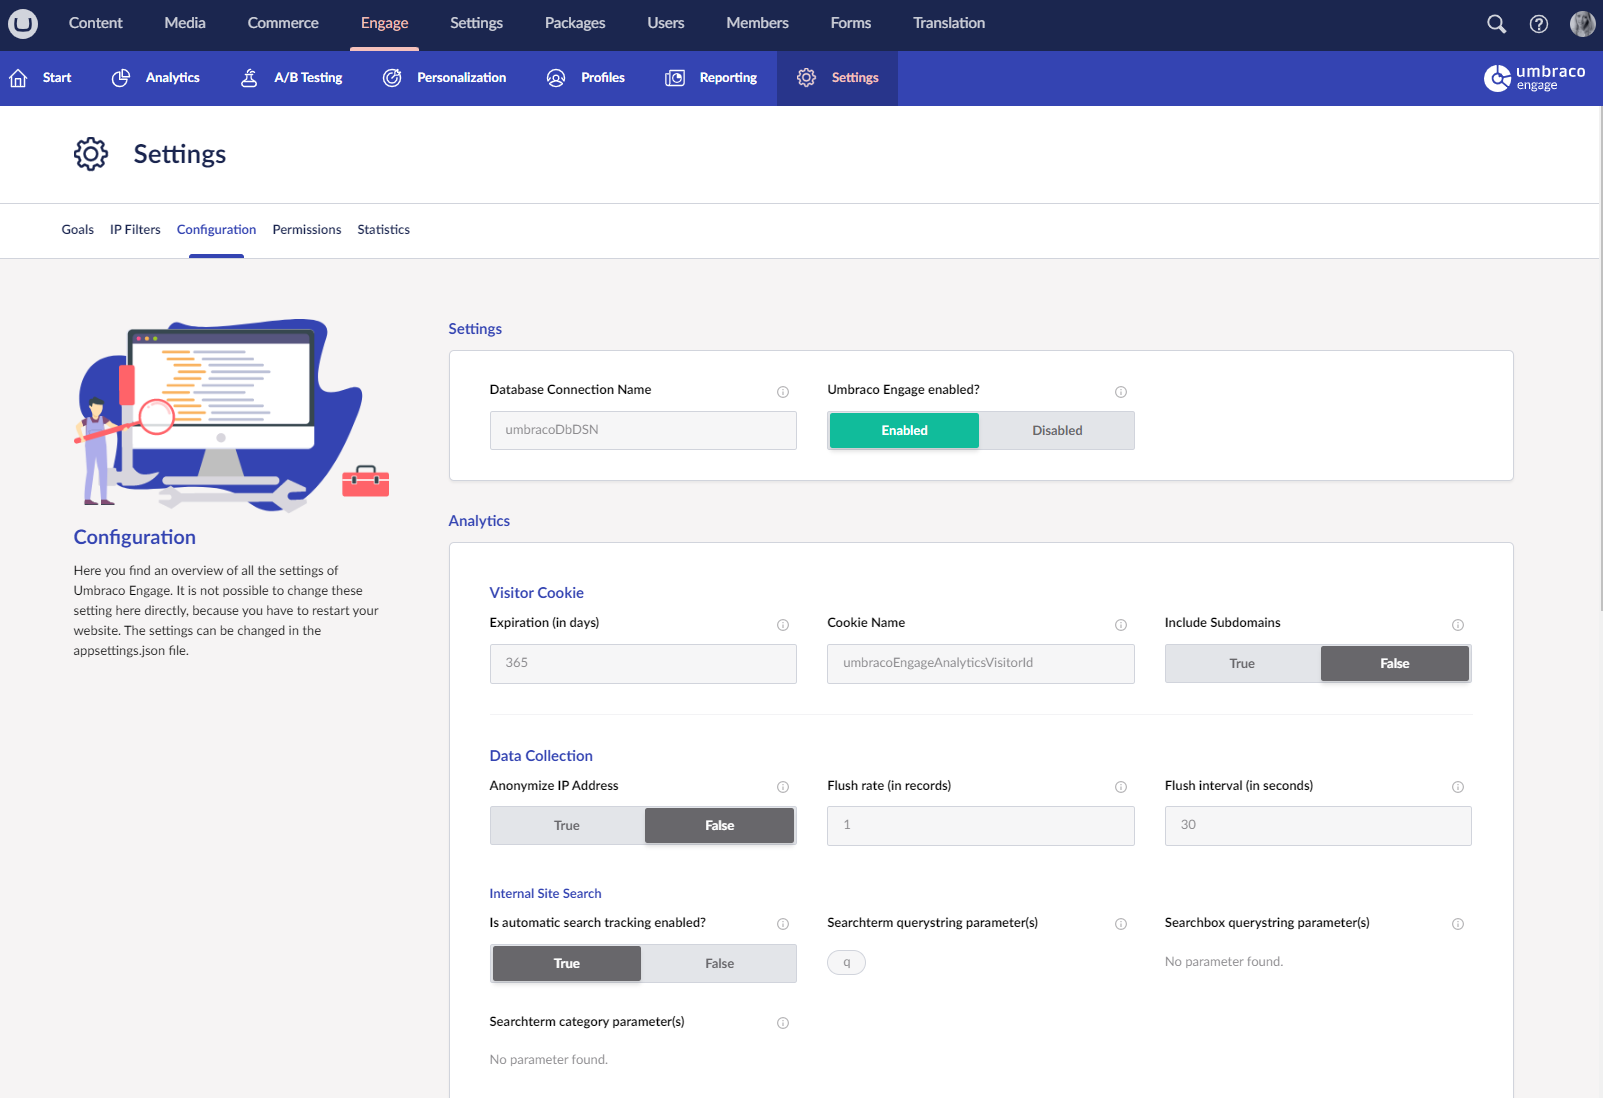1603x1098 pixels.
Task: Open the A/B Testing flask icon
Action: [248, 77]
